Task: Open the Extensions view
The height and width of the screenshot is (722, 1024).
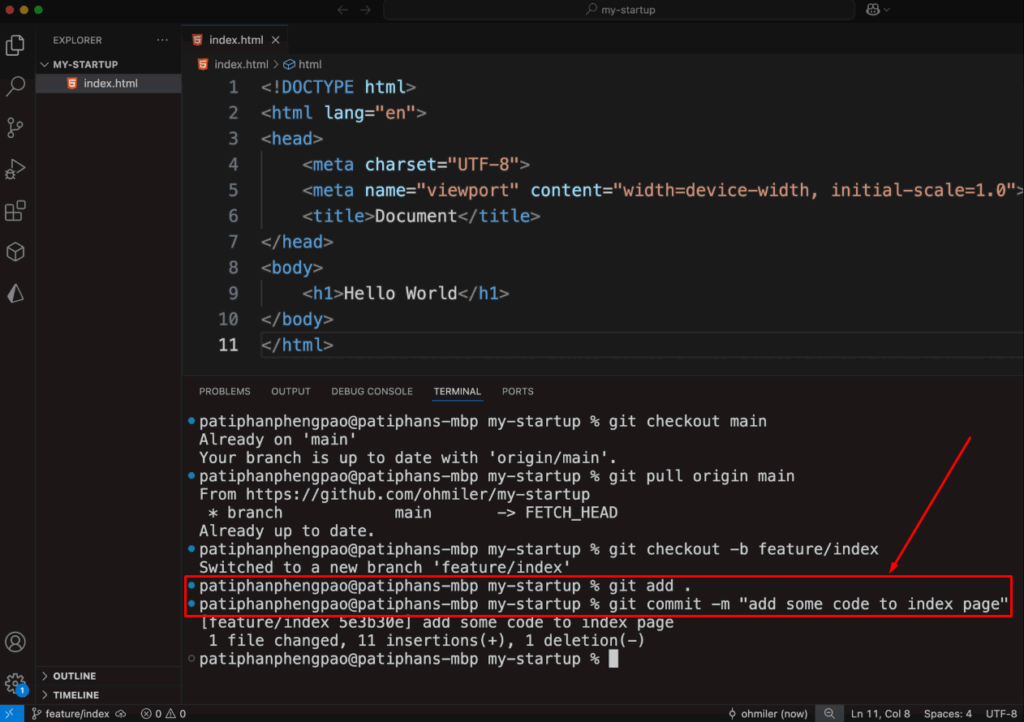Action: tap(15, 211)
